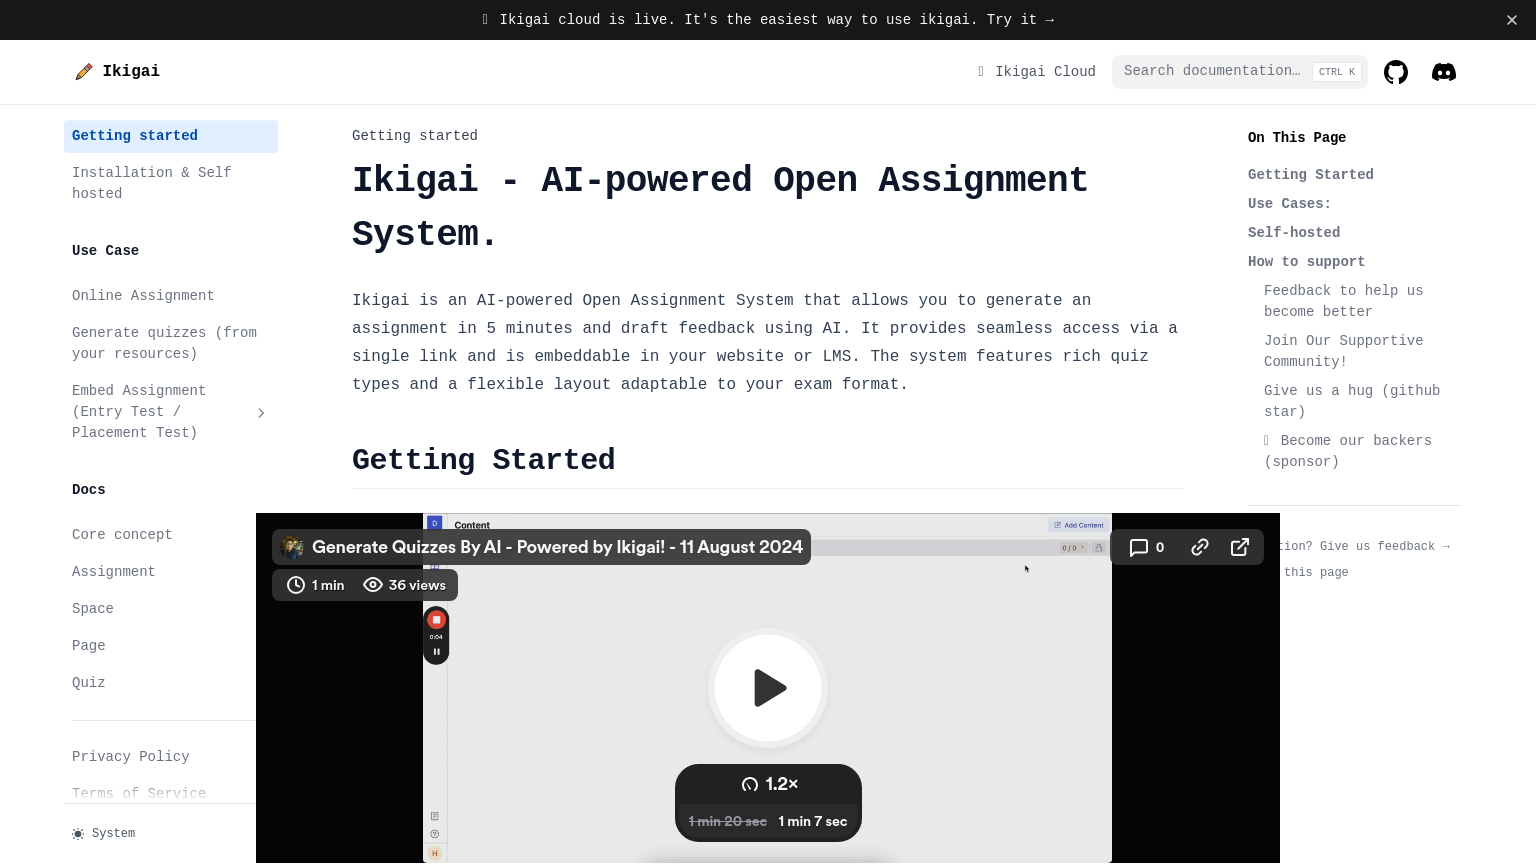This screenshot has height=864, width=1536.
Task: Jump to How to support section
Action: point(1306,262)
